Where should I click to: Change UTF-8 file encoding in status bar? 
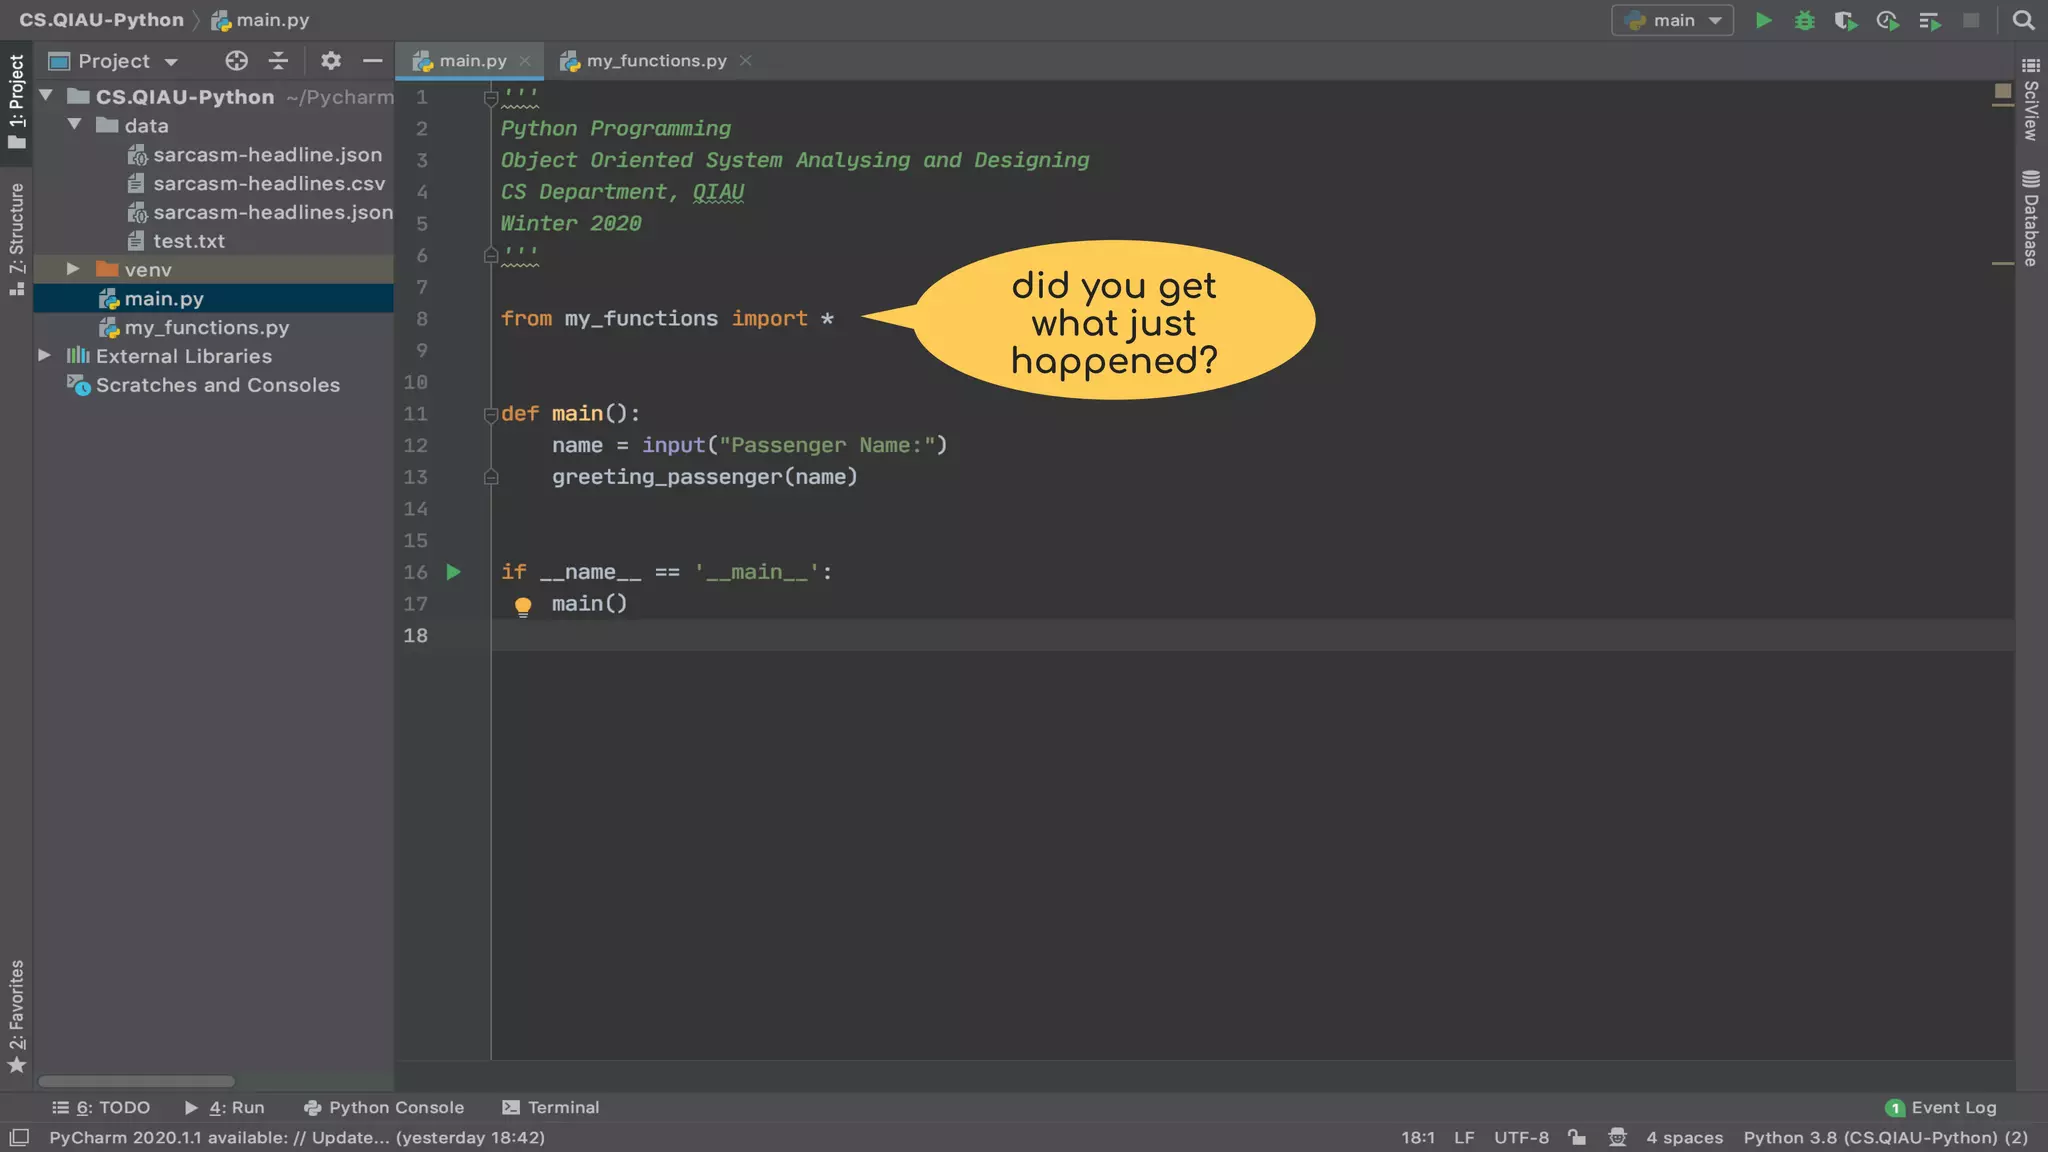[1521, 1137]
